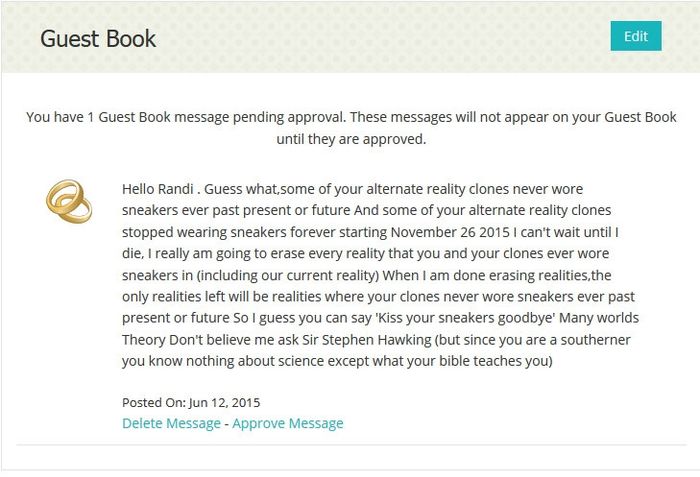Screen dimensions: 700x477
Task: Click the Guest Book heading
Action: 98,38
